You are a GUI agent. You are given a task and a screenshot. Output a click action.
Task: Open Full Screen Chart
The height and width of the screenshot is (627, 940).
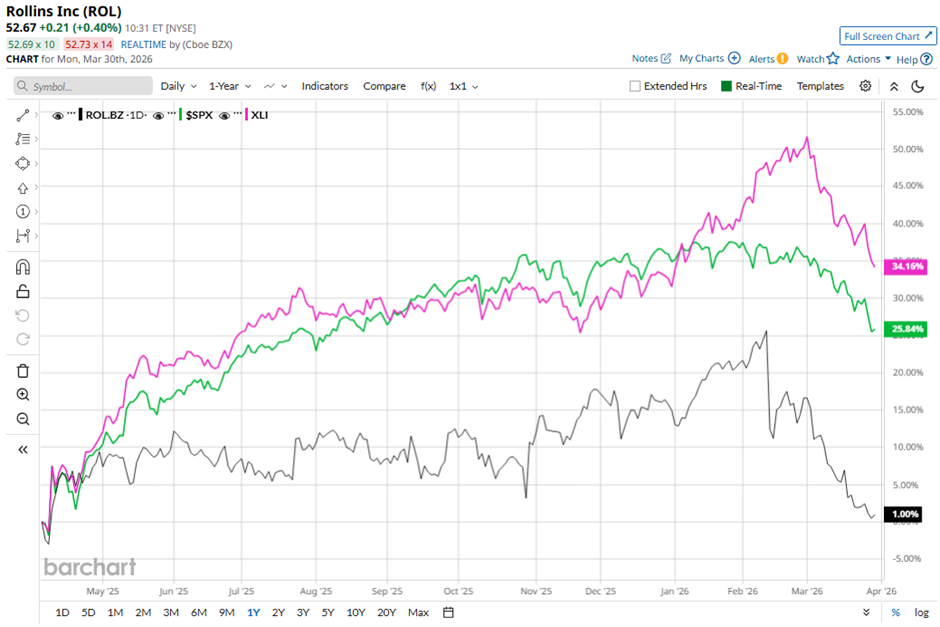click(x=888, y=36)
